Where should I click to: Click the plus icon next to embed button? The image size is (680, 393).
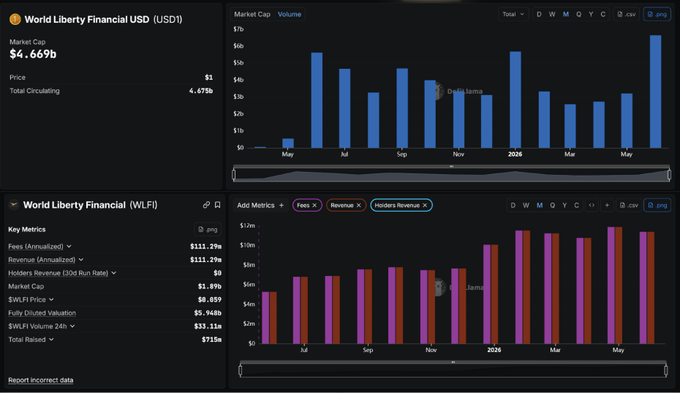pos(607,205)
